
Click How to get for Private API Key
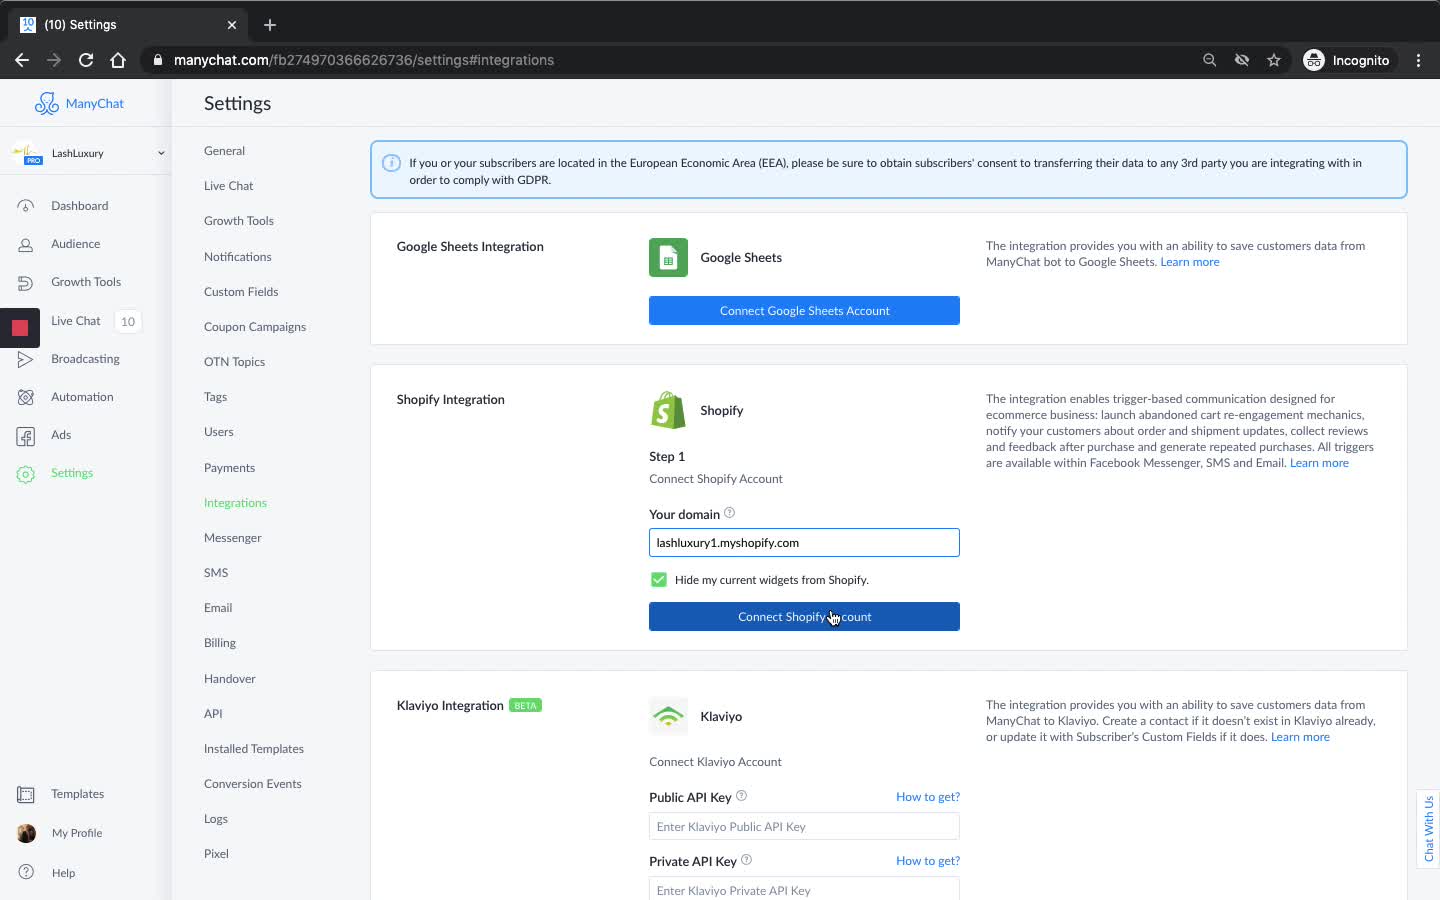point(928,861)
